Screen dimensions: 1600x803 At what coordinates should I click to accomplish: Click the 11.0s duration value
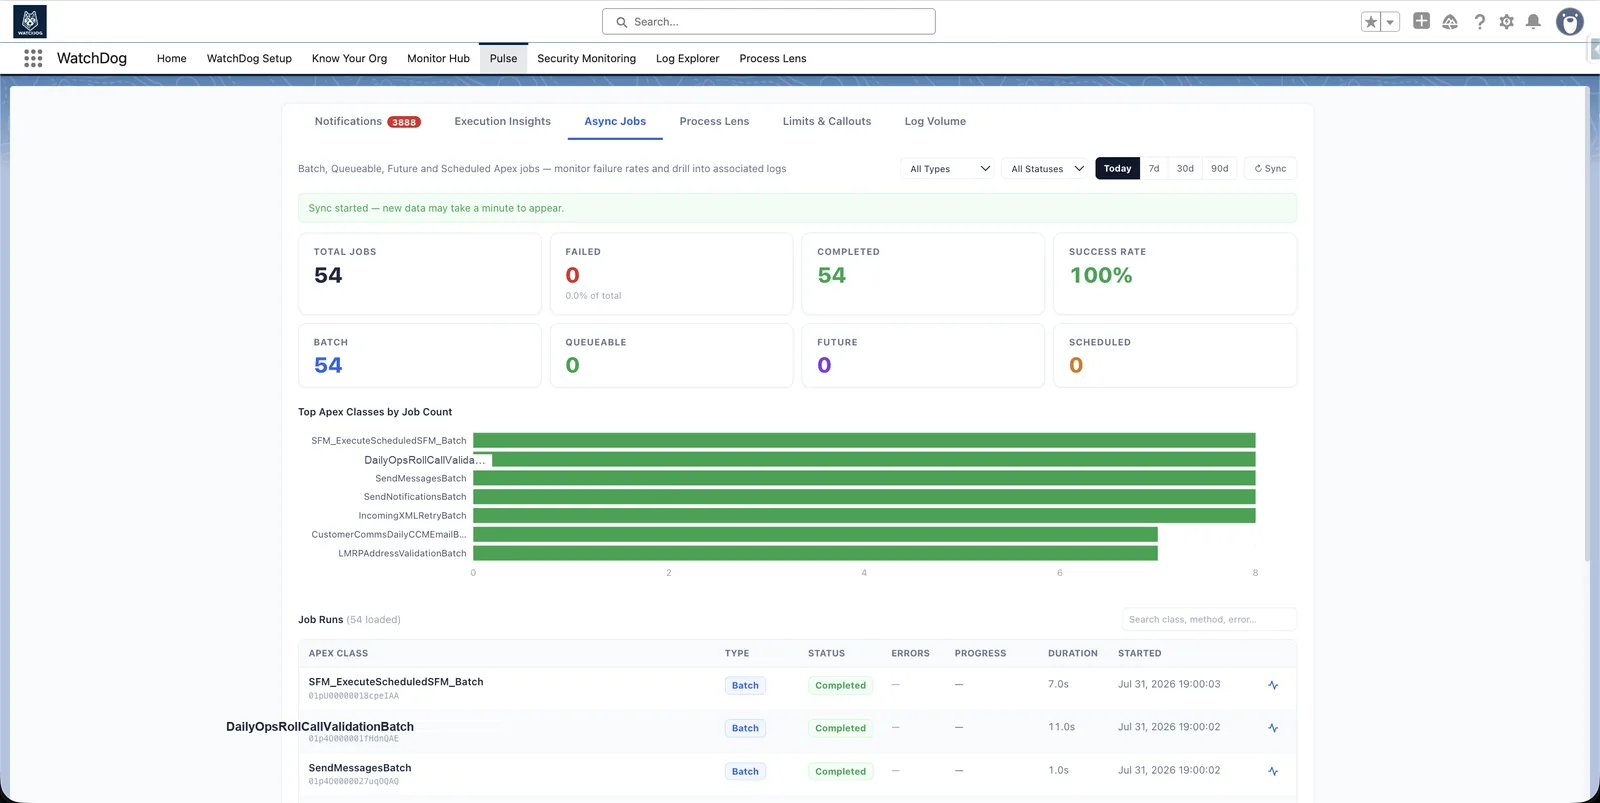pyautogui.click(x=1061, y=727)
